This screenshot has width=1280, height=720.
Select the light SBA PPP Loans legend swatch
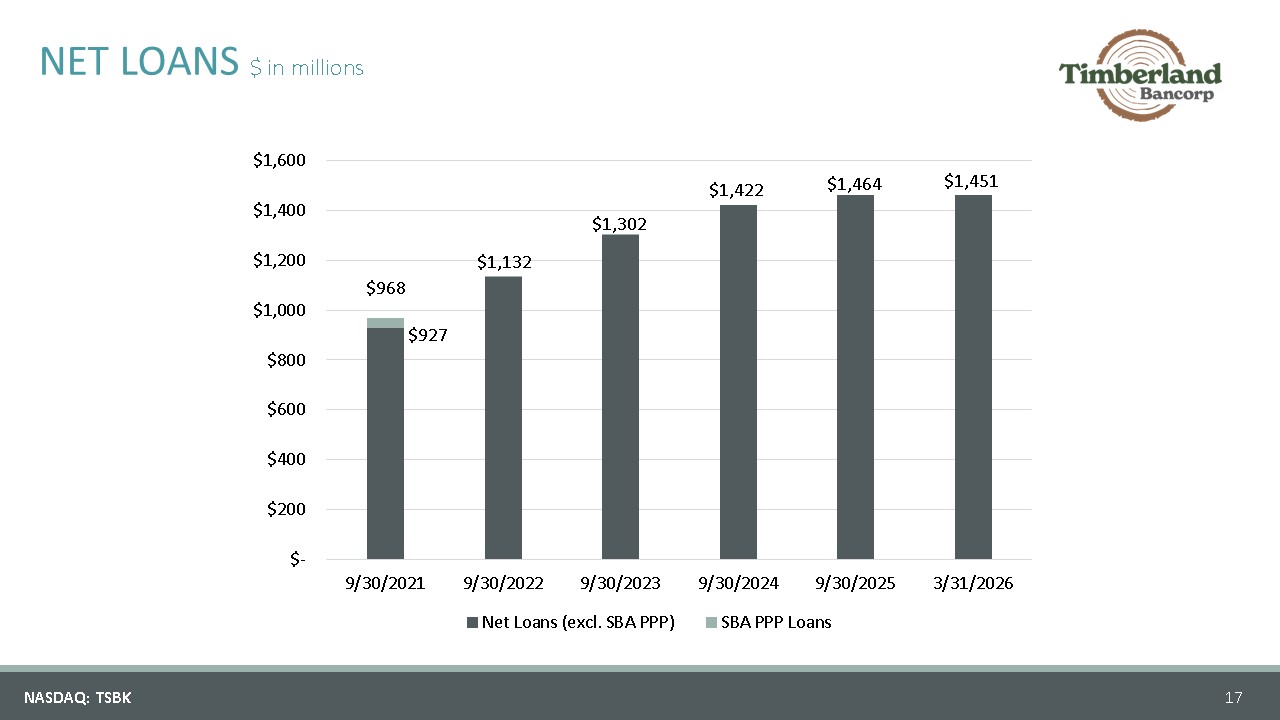tap(711, 622)
